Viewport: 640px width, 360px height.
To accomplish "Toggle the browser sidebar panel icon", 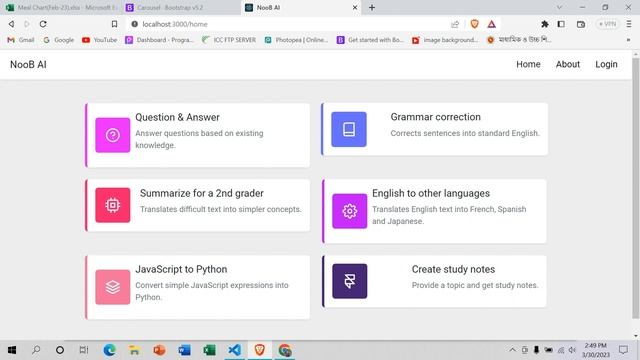I will point(561,24).
